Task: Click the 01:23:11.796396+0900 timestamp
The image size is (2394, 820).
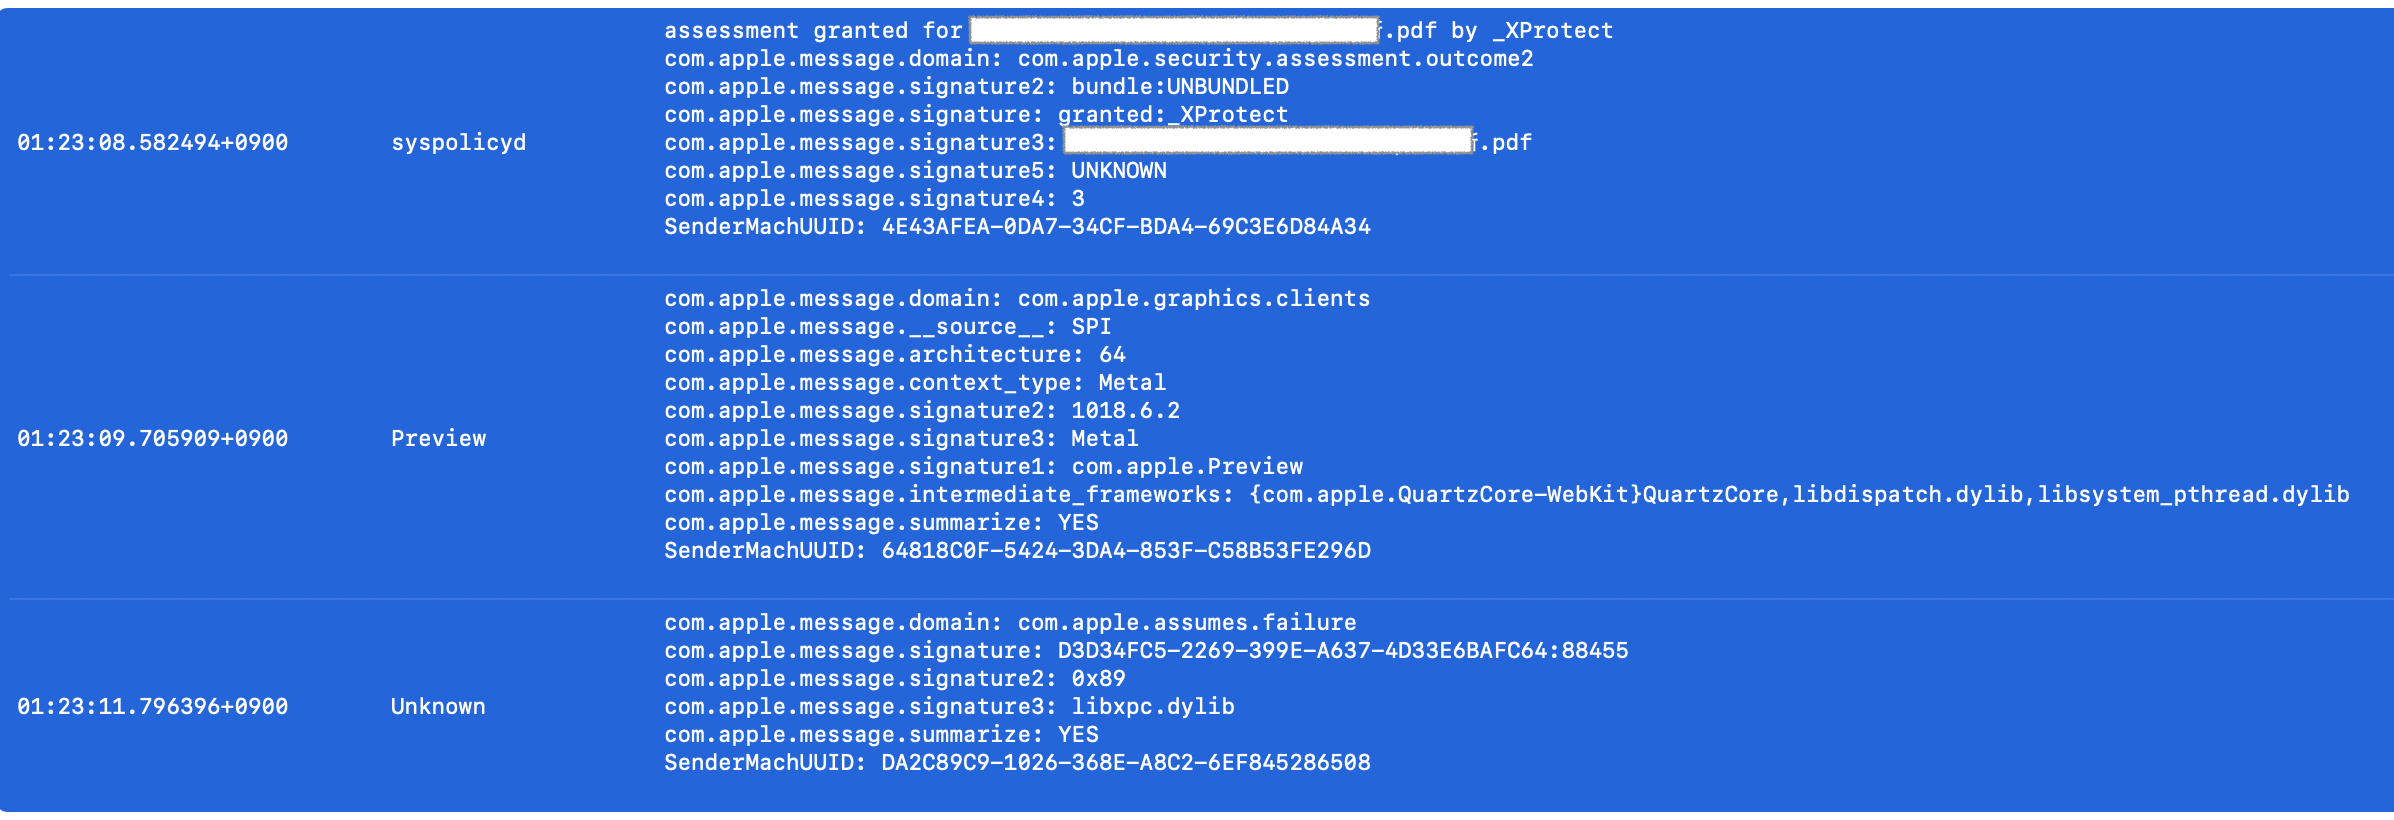Action: click(152, 707)
